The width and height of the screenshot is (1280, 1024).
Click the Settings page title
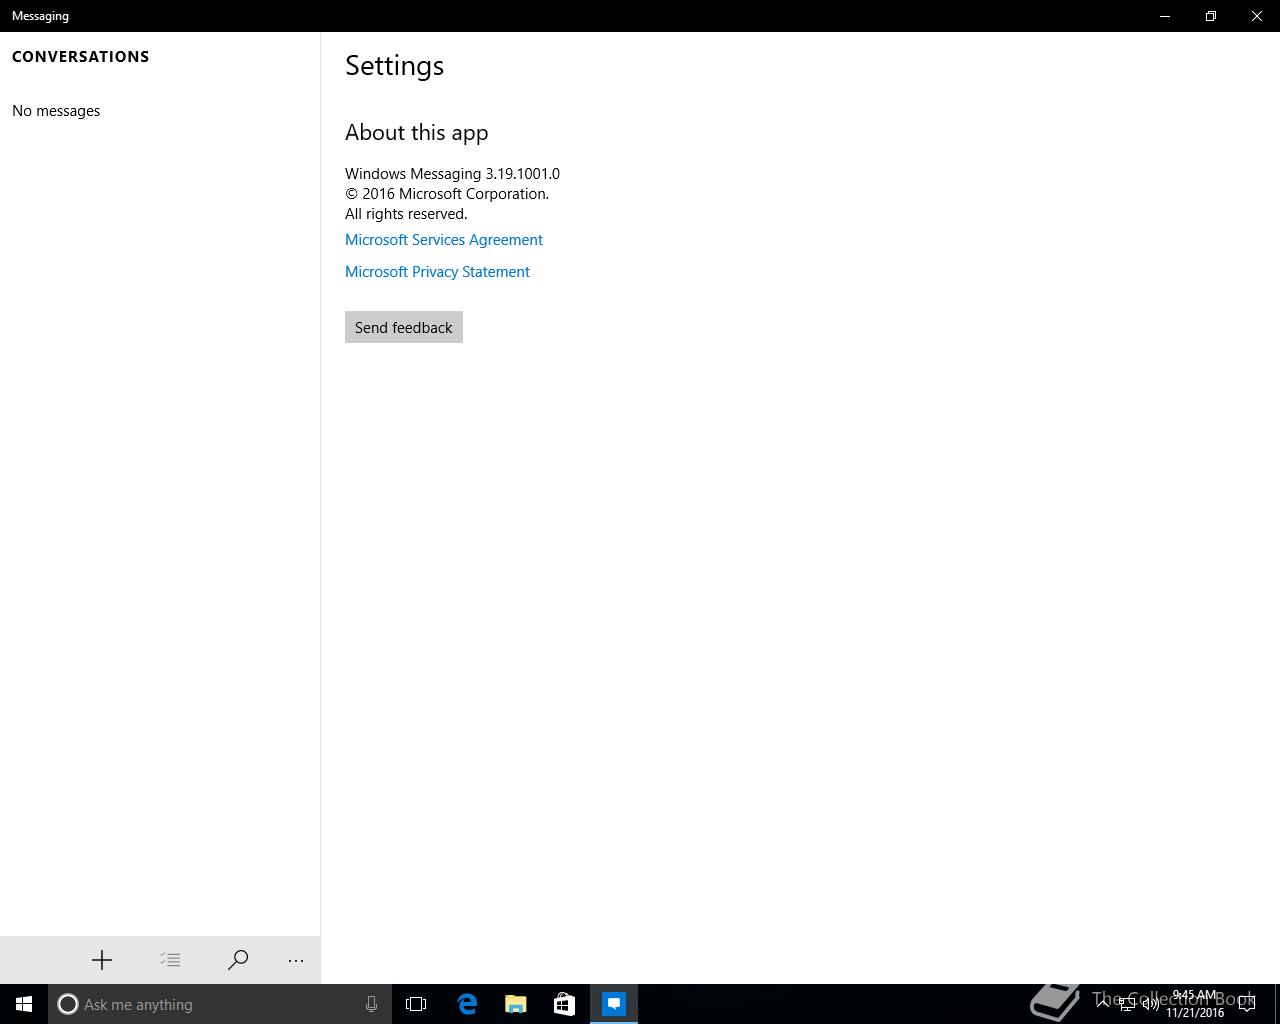394,66
